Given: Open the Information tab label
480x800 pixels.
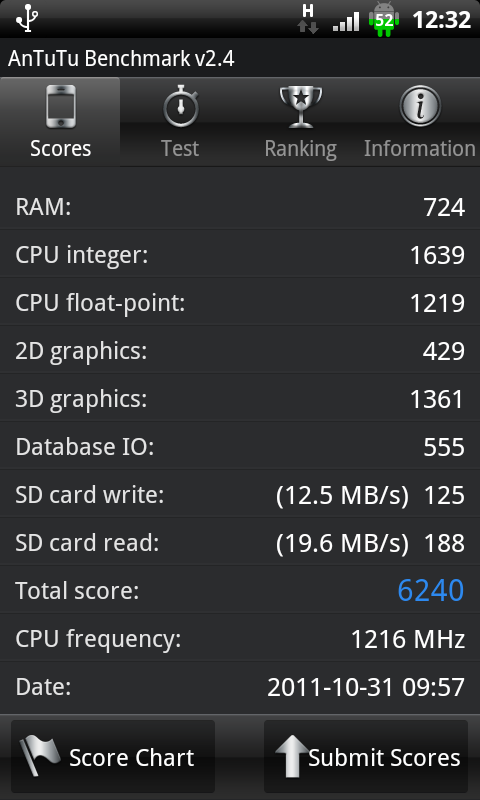Looking at the screenshot, I should point(420,148).
